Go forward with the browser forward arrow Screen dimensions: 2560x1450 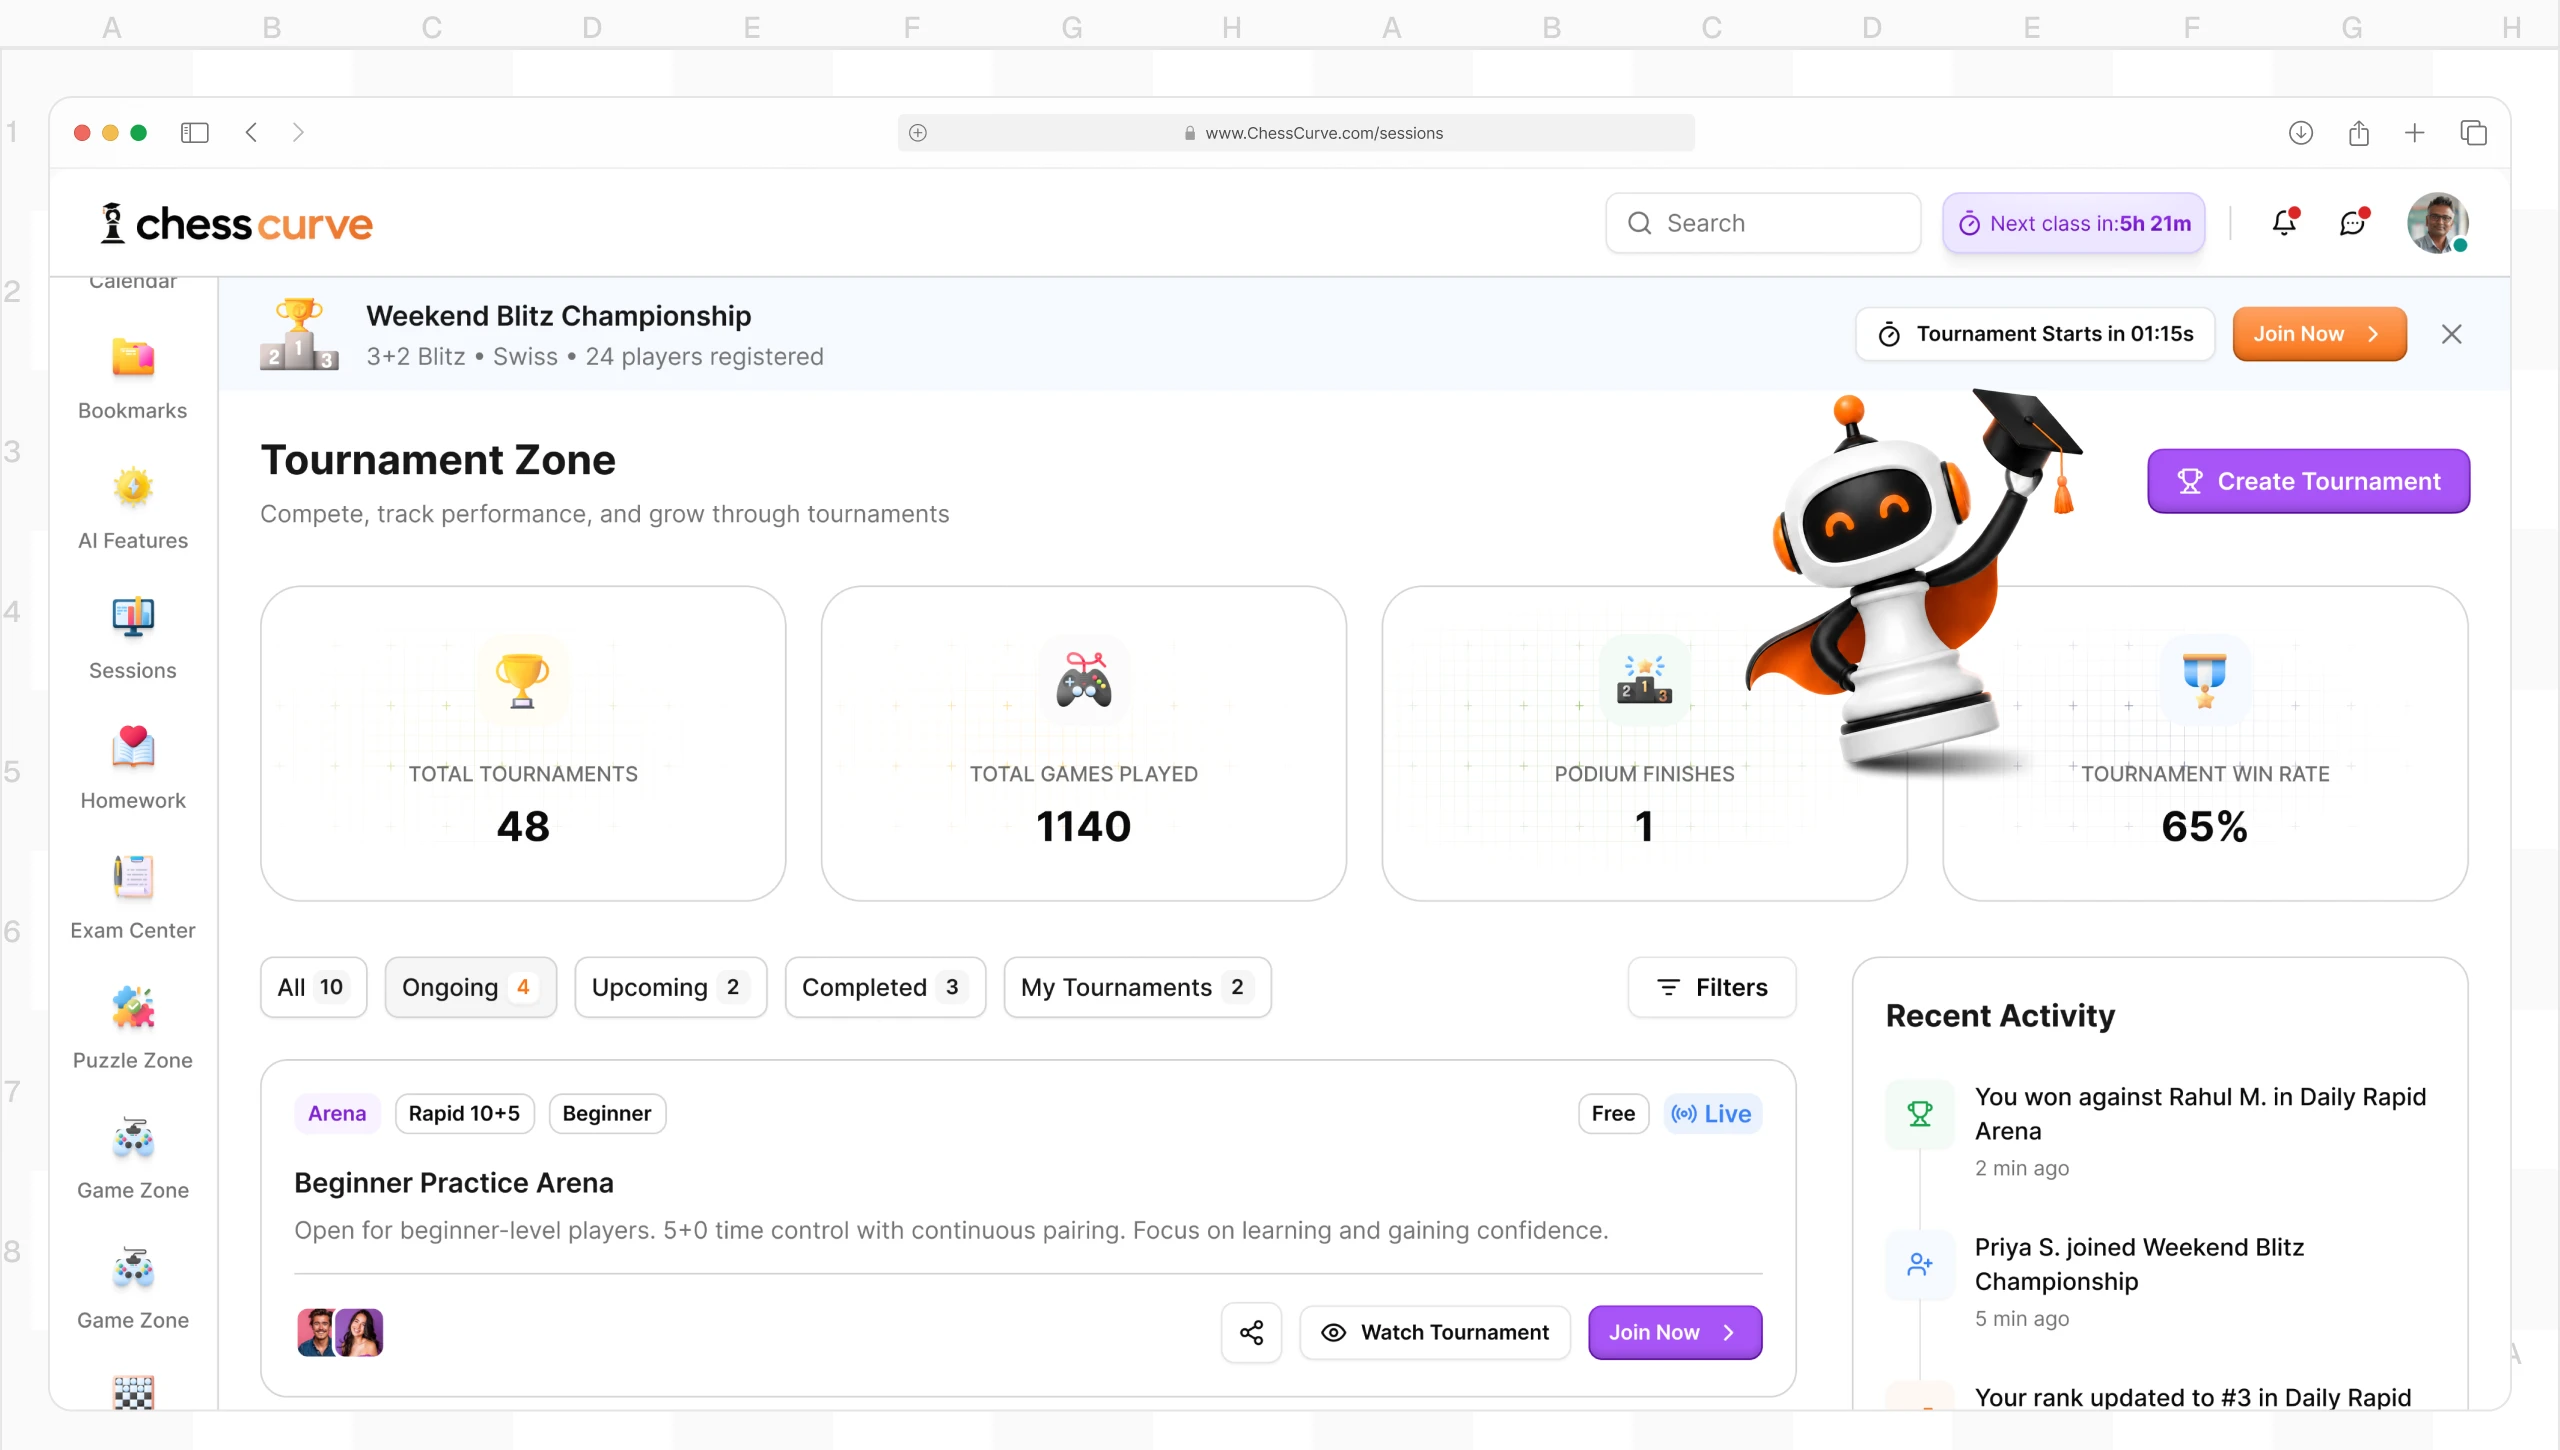pos(298,132)
